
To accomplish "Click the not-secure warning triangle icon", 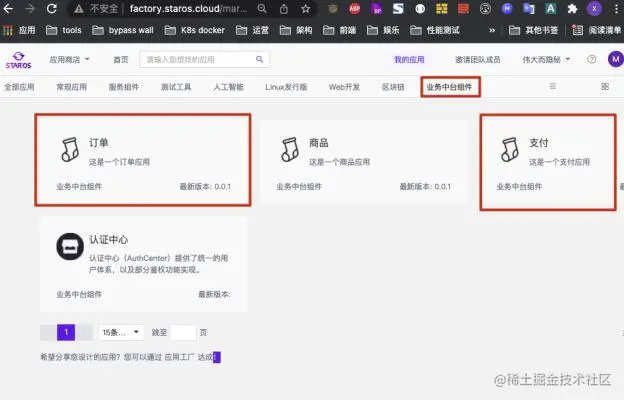I will tap(79, 9).
